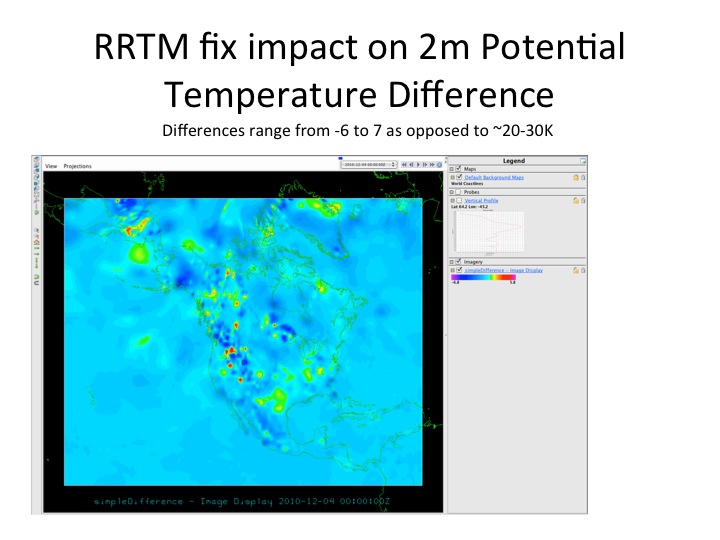The width and height of the screenshot is (720, 540).
Task: Step back one animation frame
Action: click(x=412, y=164)
